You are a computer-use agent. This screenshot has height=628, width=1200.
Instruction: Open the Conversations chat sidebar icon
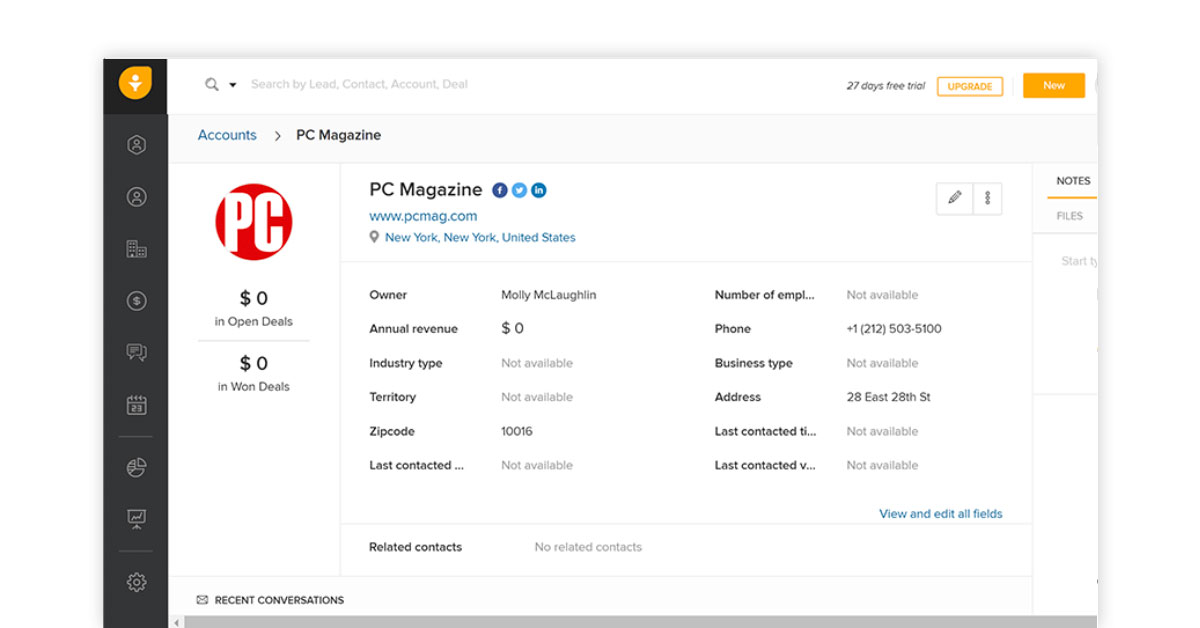click(x=137, y=352)
